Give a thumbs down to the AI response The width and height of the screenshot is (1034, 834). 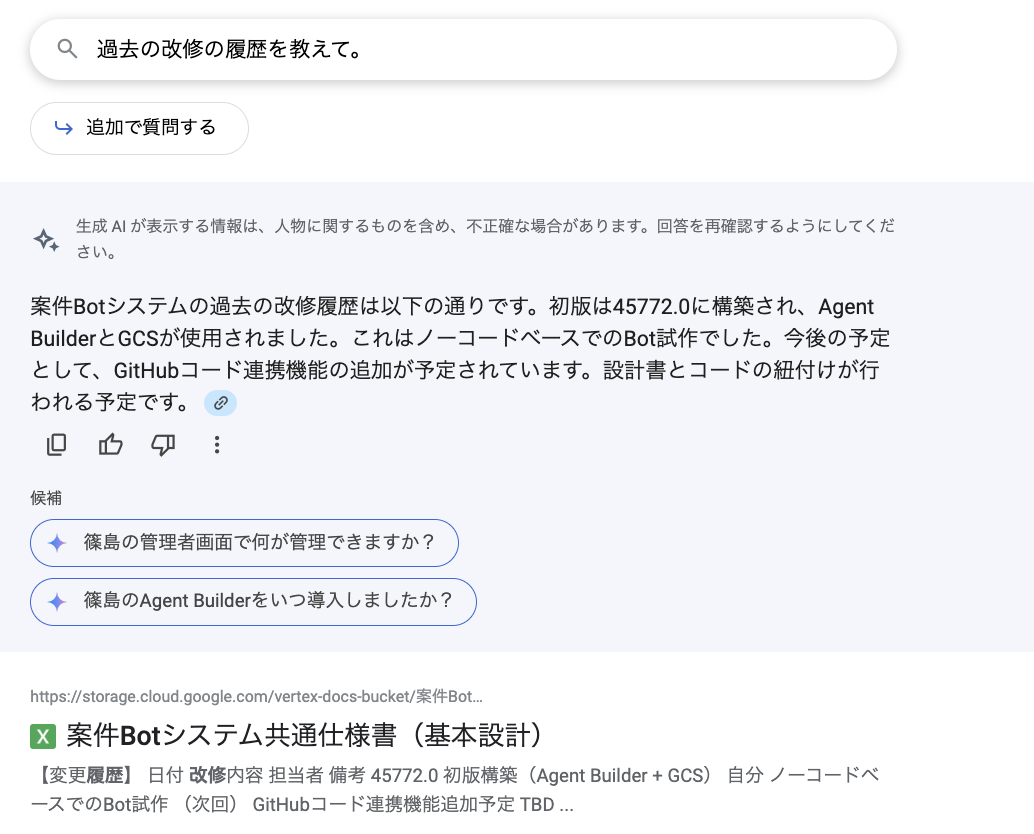click(x=163, y=444)
